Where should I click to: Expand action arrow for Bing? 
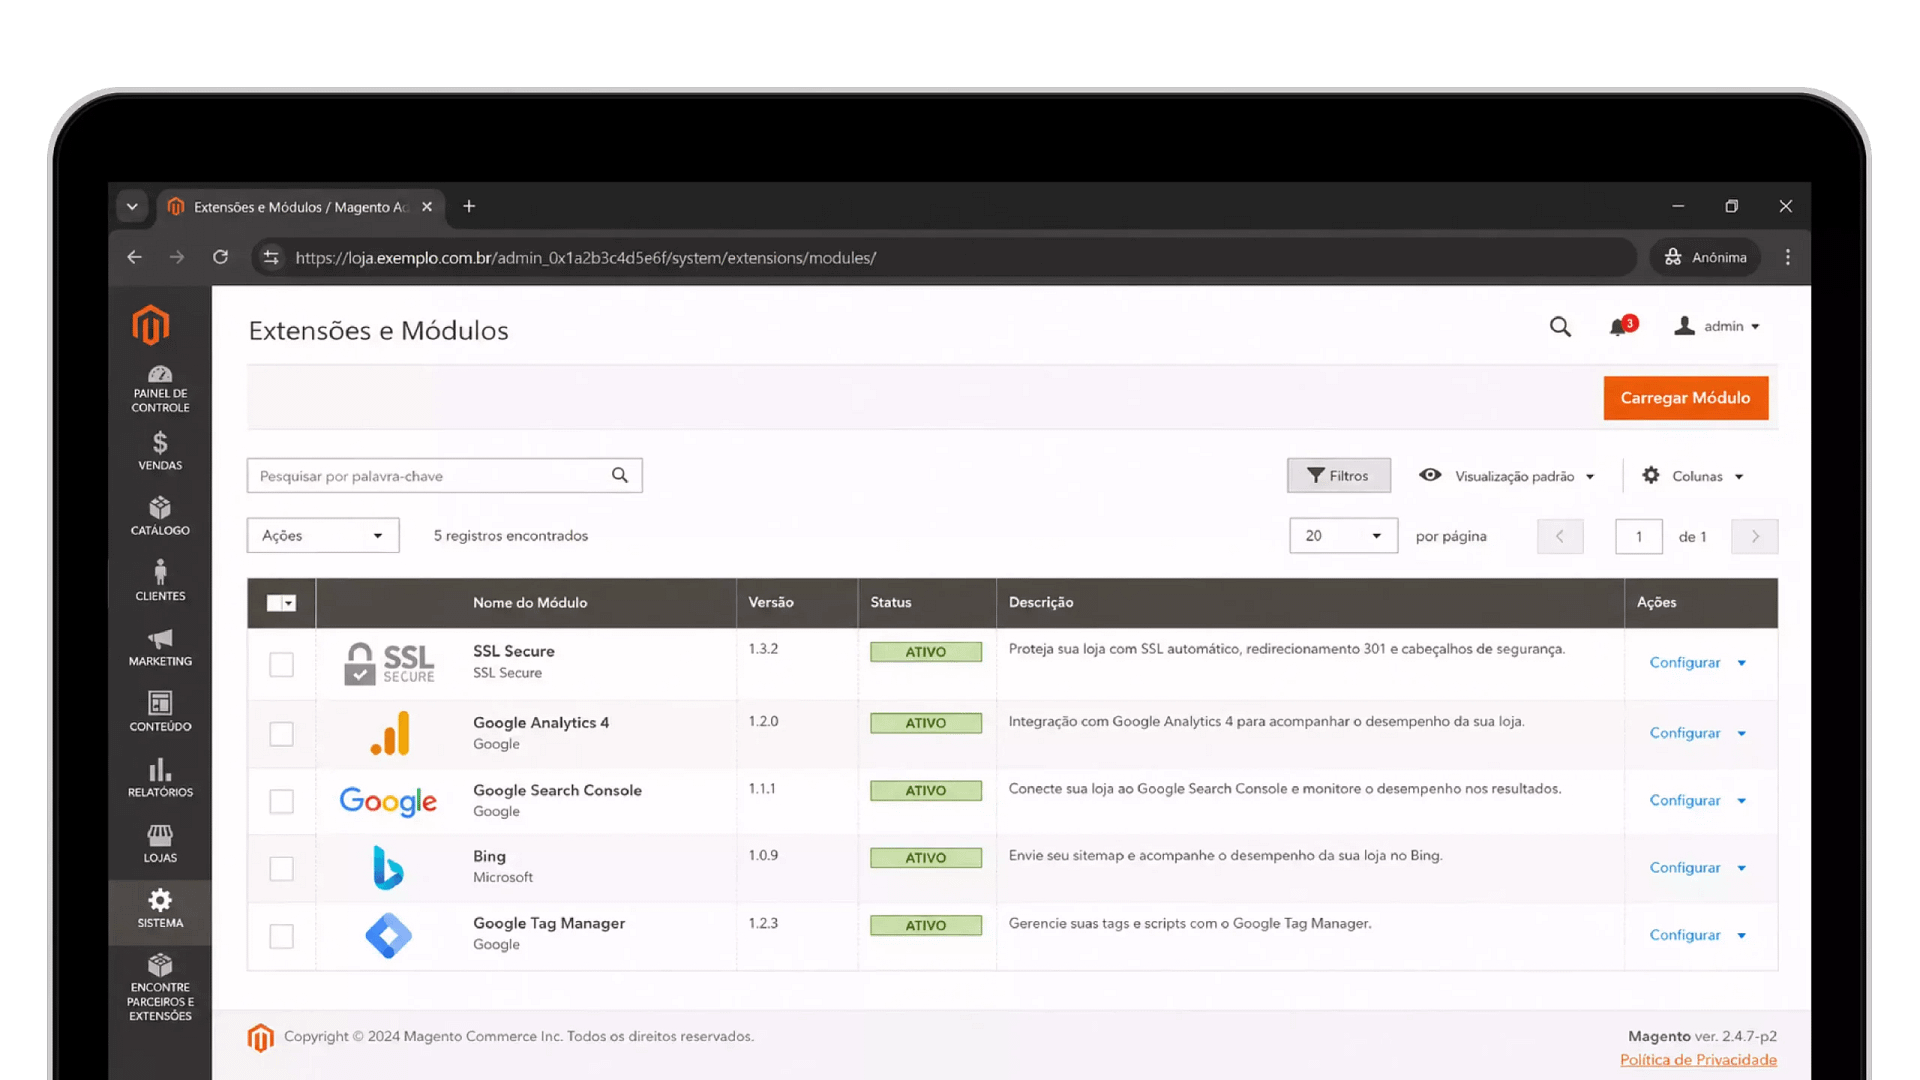[x=1742, y=868]
